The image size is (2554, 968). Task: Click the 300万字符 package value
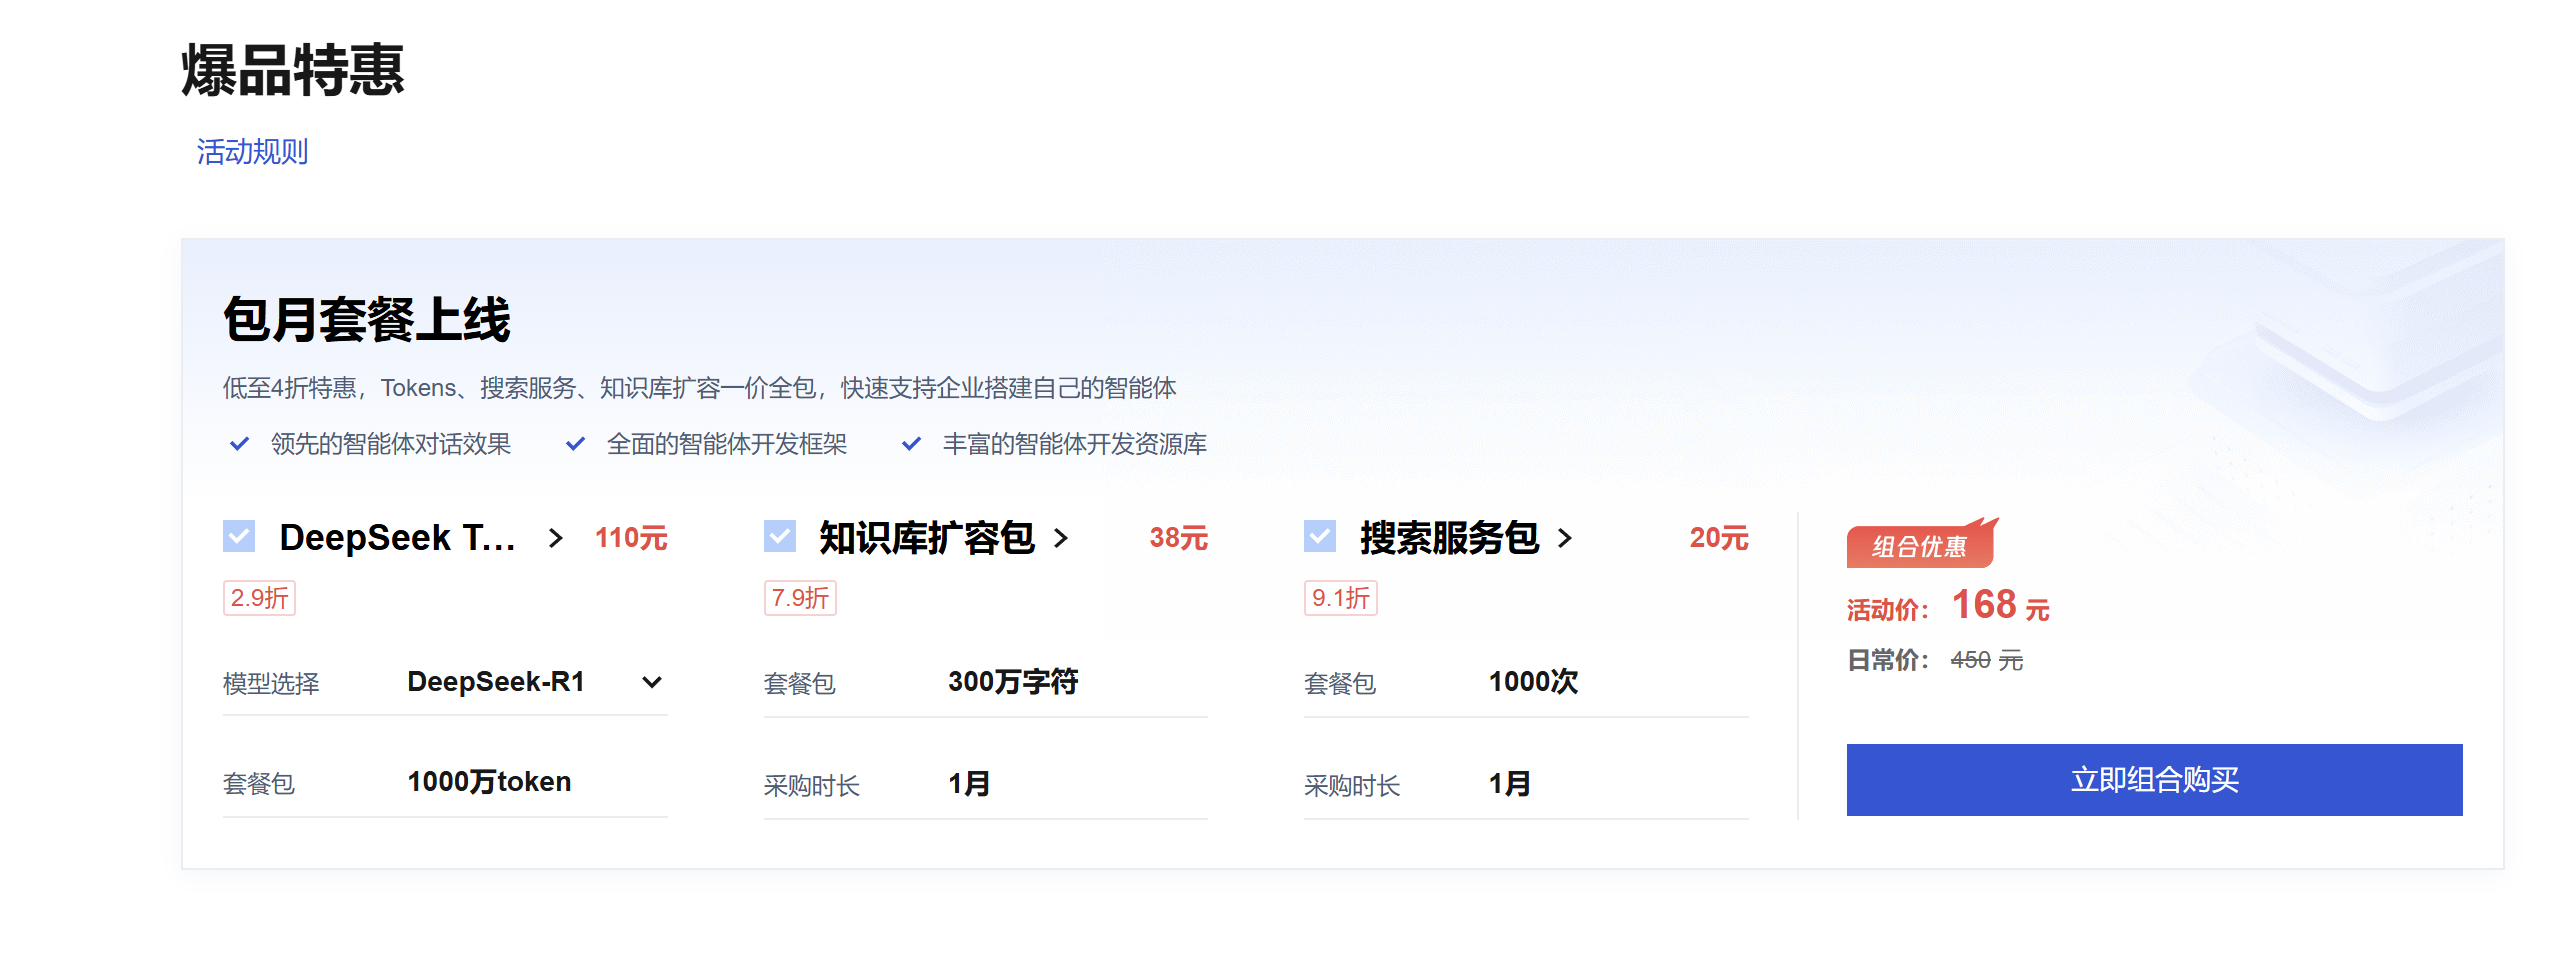pyautogui.click(x=1013, y=682)
